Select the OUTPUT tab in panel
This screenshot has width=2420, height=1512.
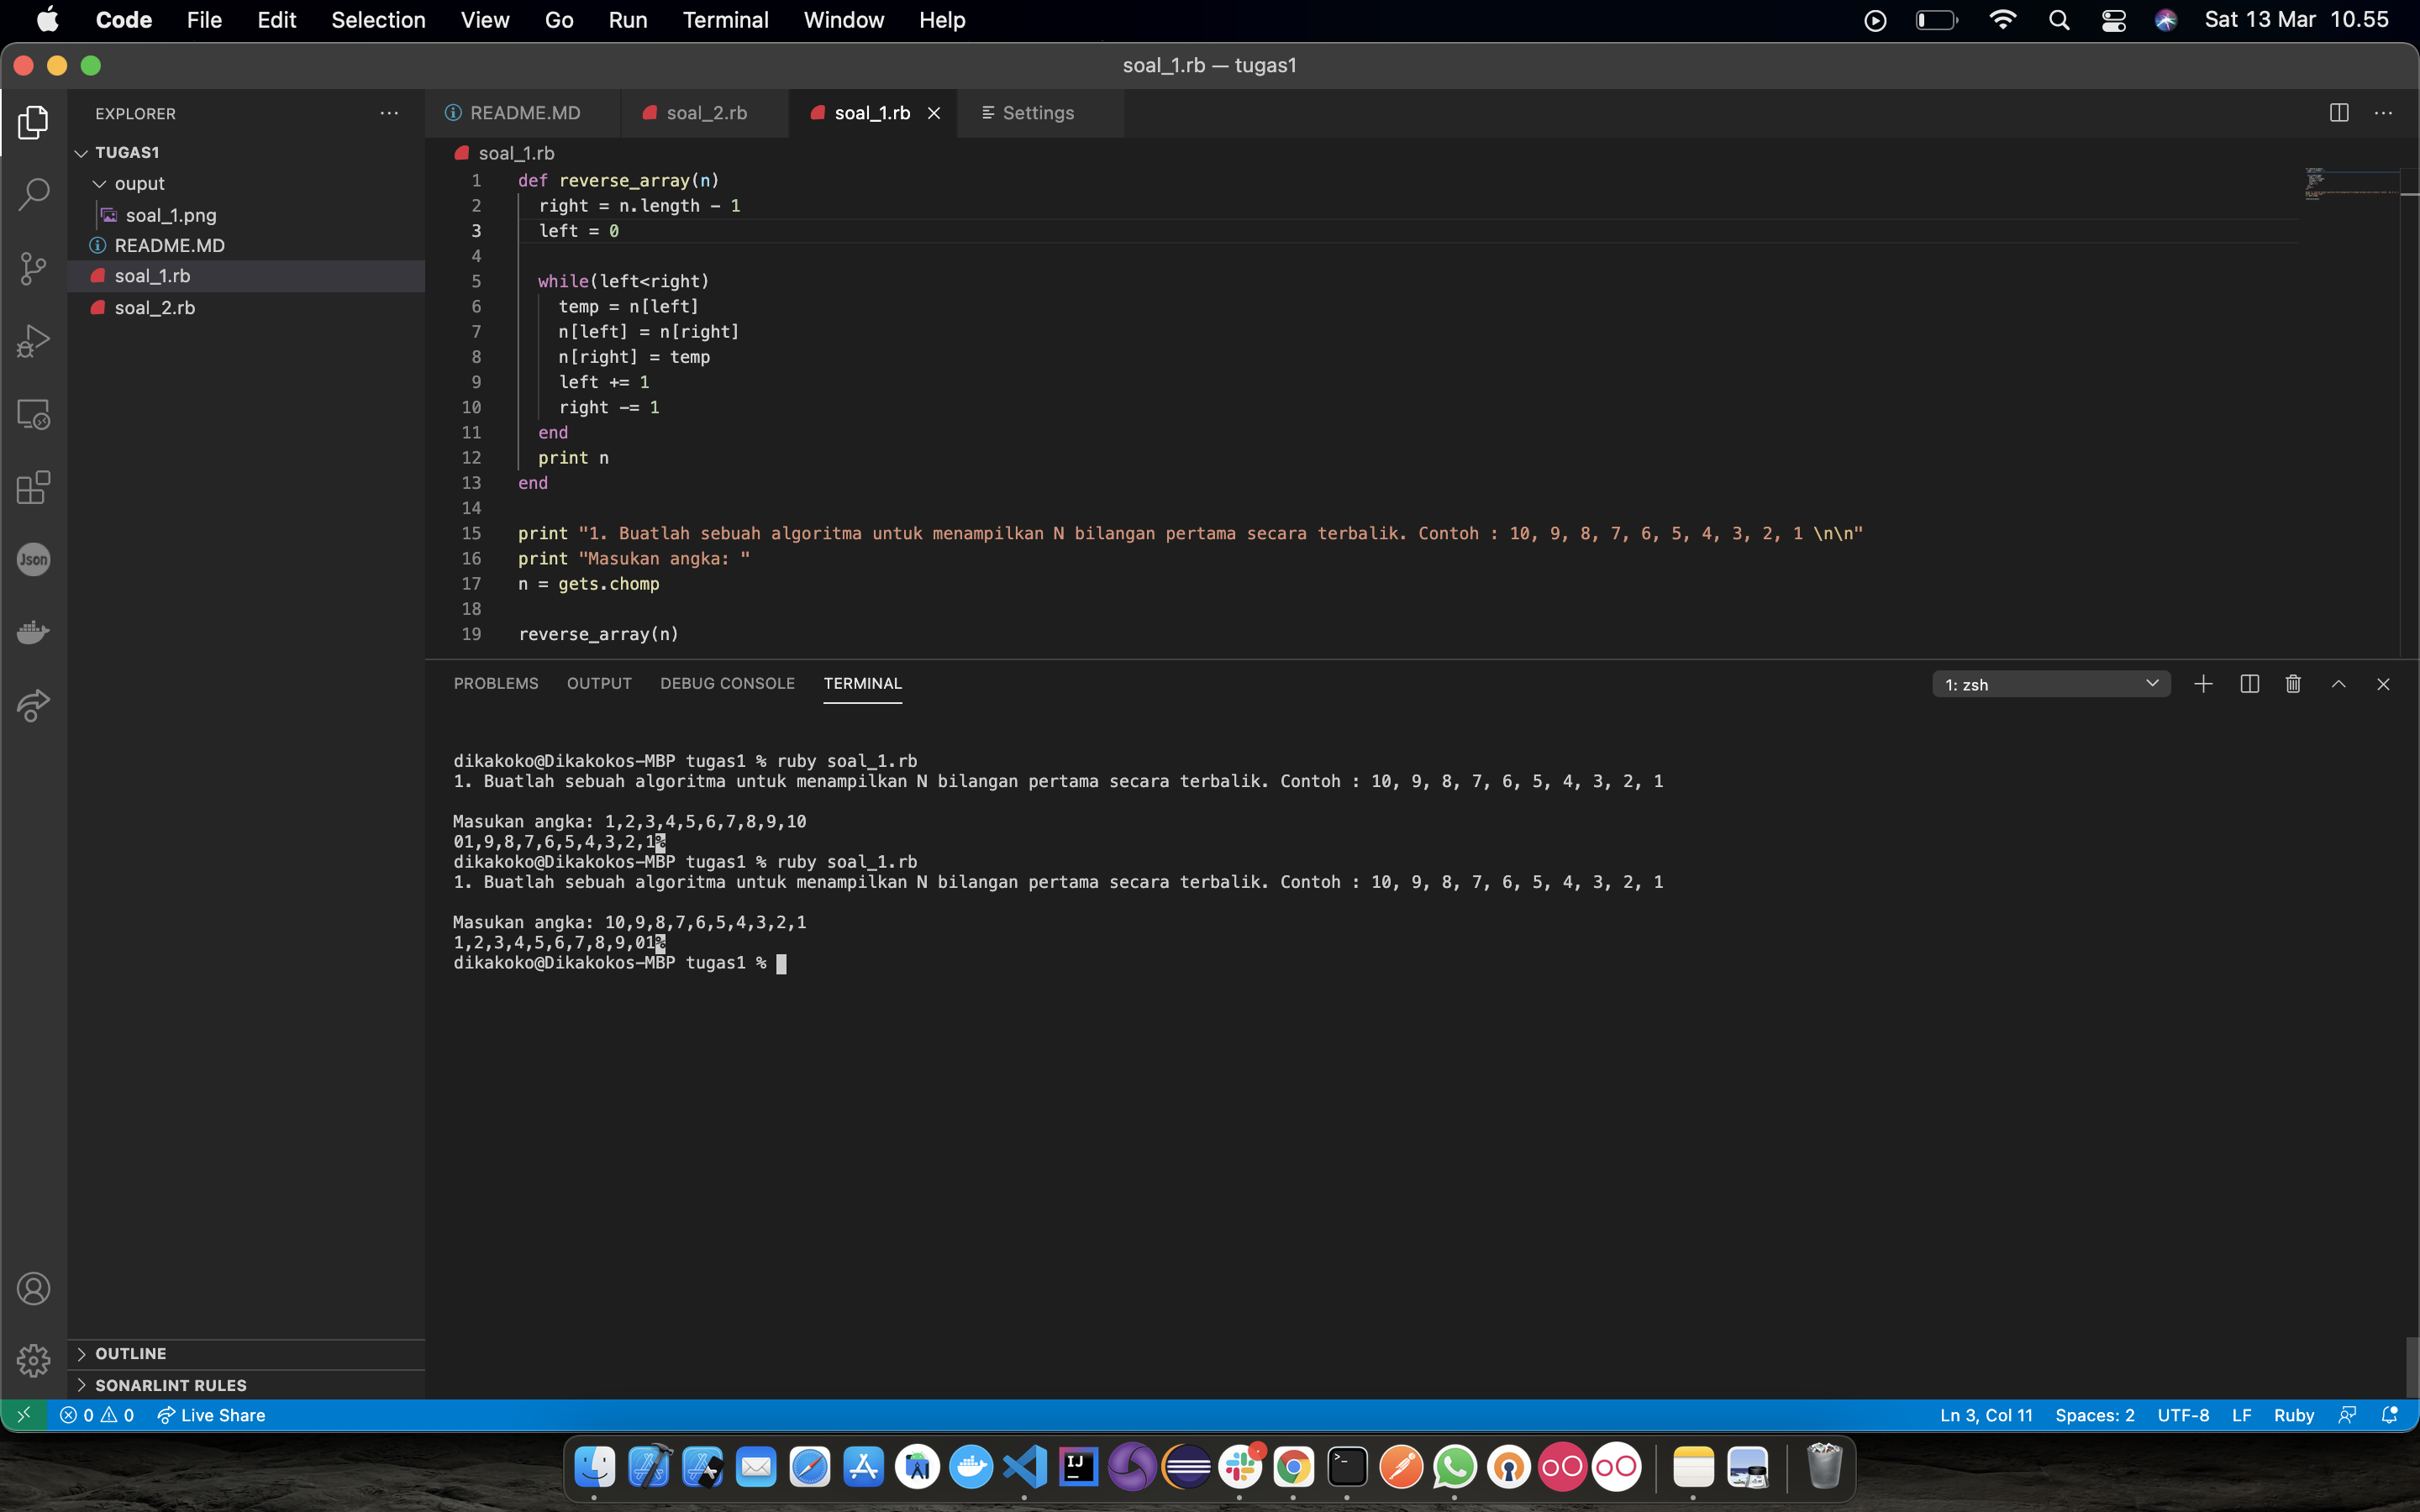599,683
